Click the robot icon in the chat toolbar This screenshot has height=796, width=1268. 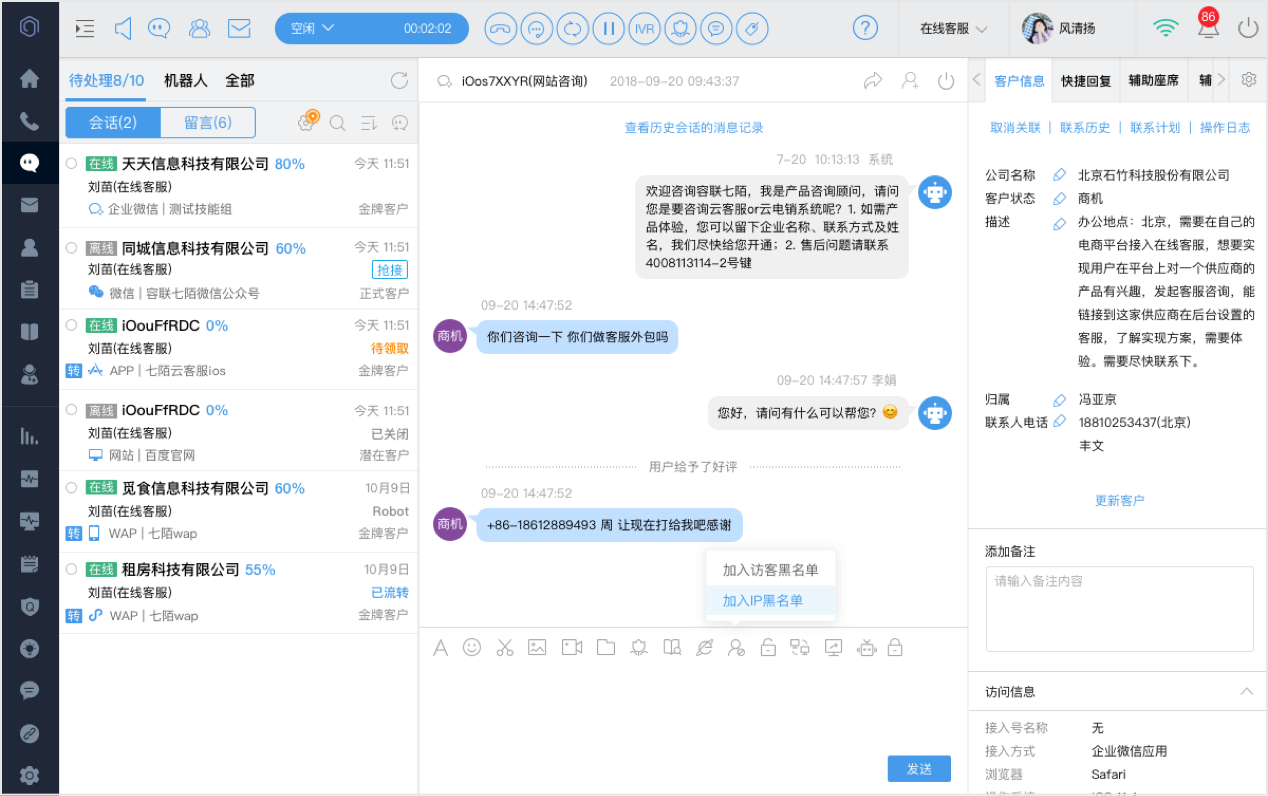(x=866, y=647)
